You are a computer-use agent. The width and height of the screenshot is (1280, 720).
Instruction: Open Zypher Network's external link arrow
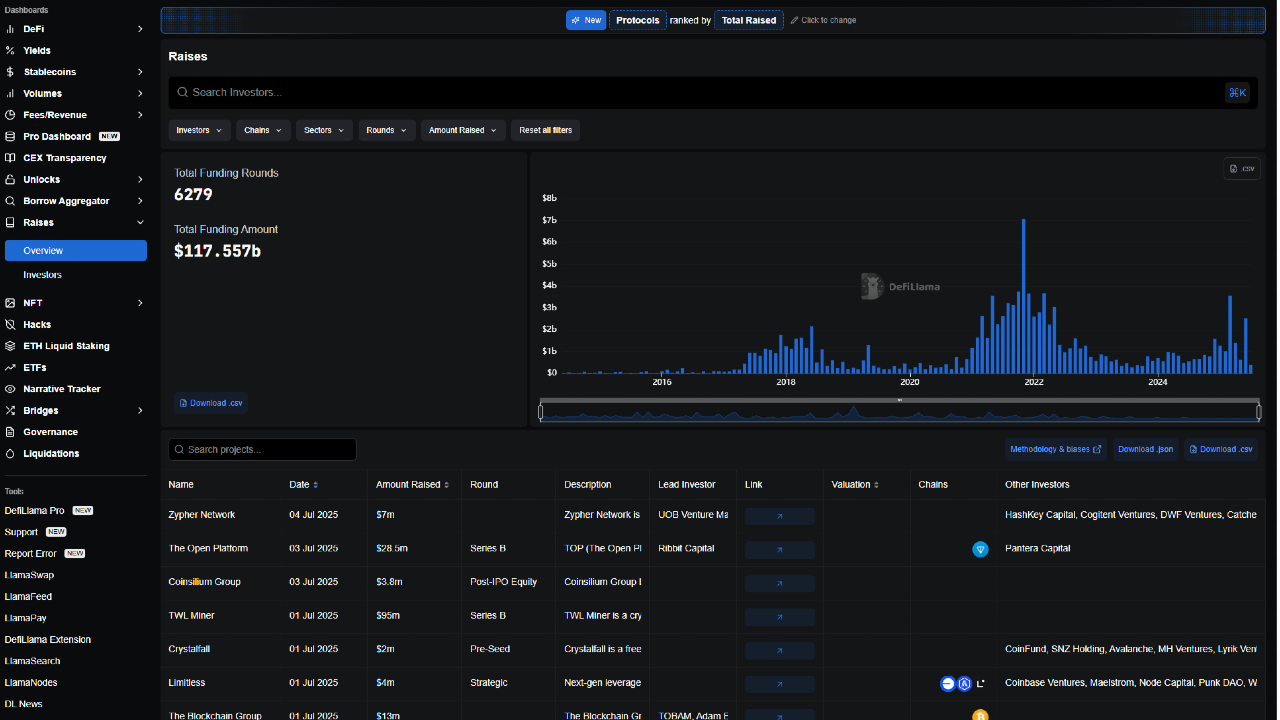pos(779,516)
